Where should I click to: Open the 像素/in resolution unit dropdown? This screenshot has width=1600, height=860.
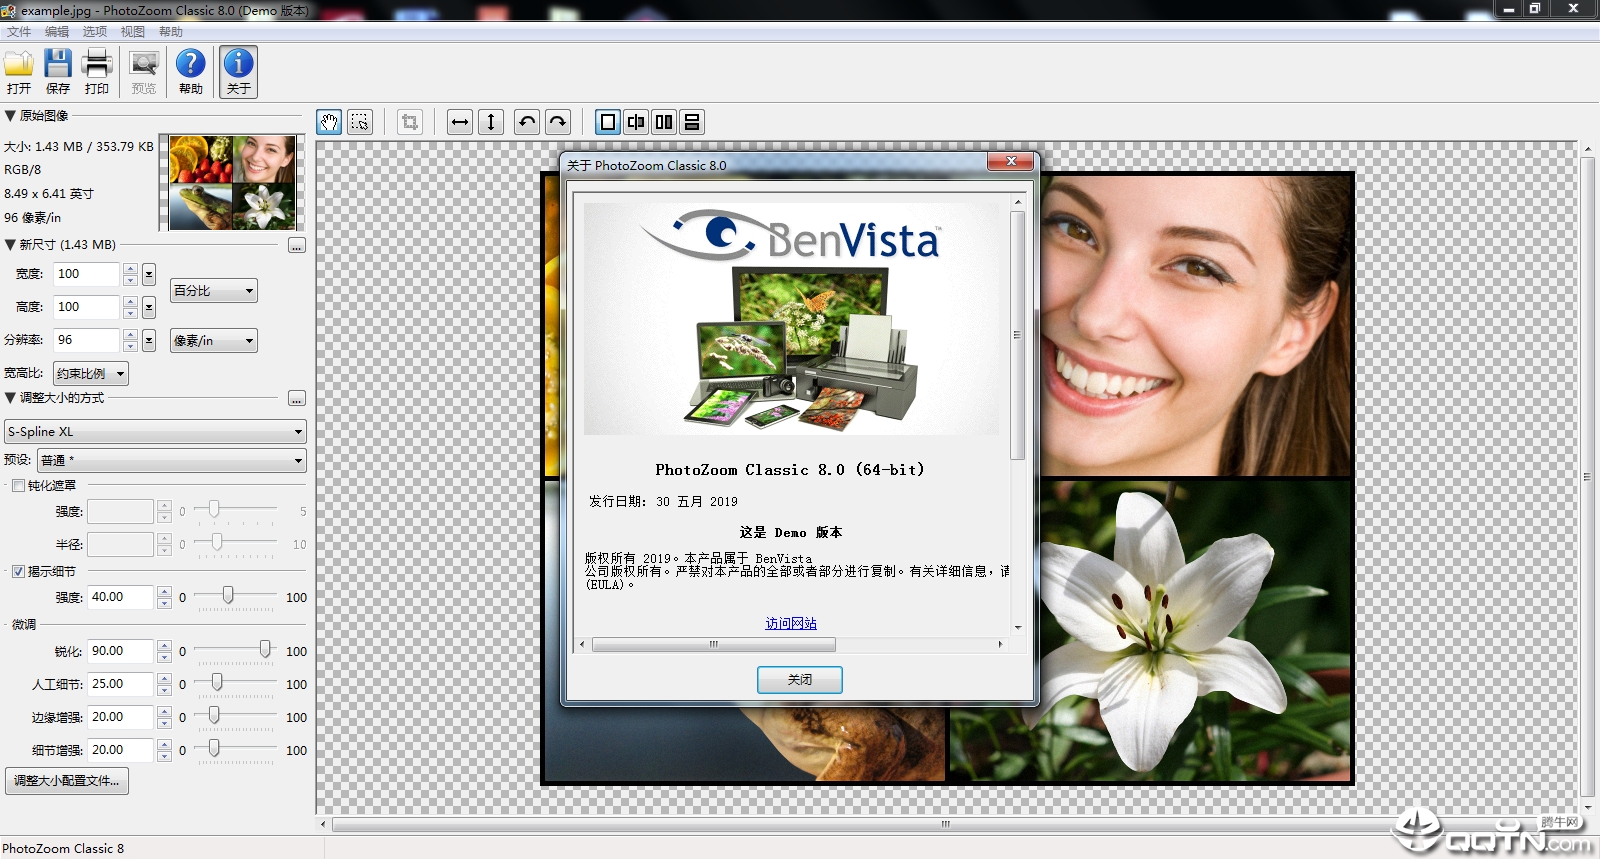coord(214,341)
